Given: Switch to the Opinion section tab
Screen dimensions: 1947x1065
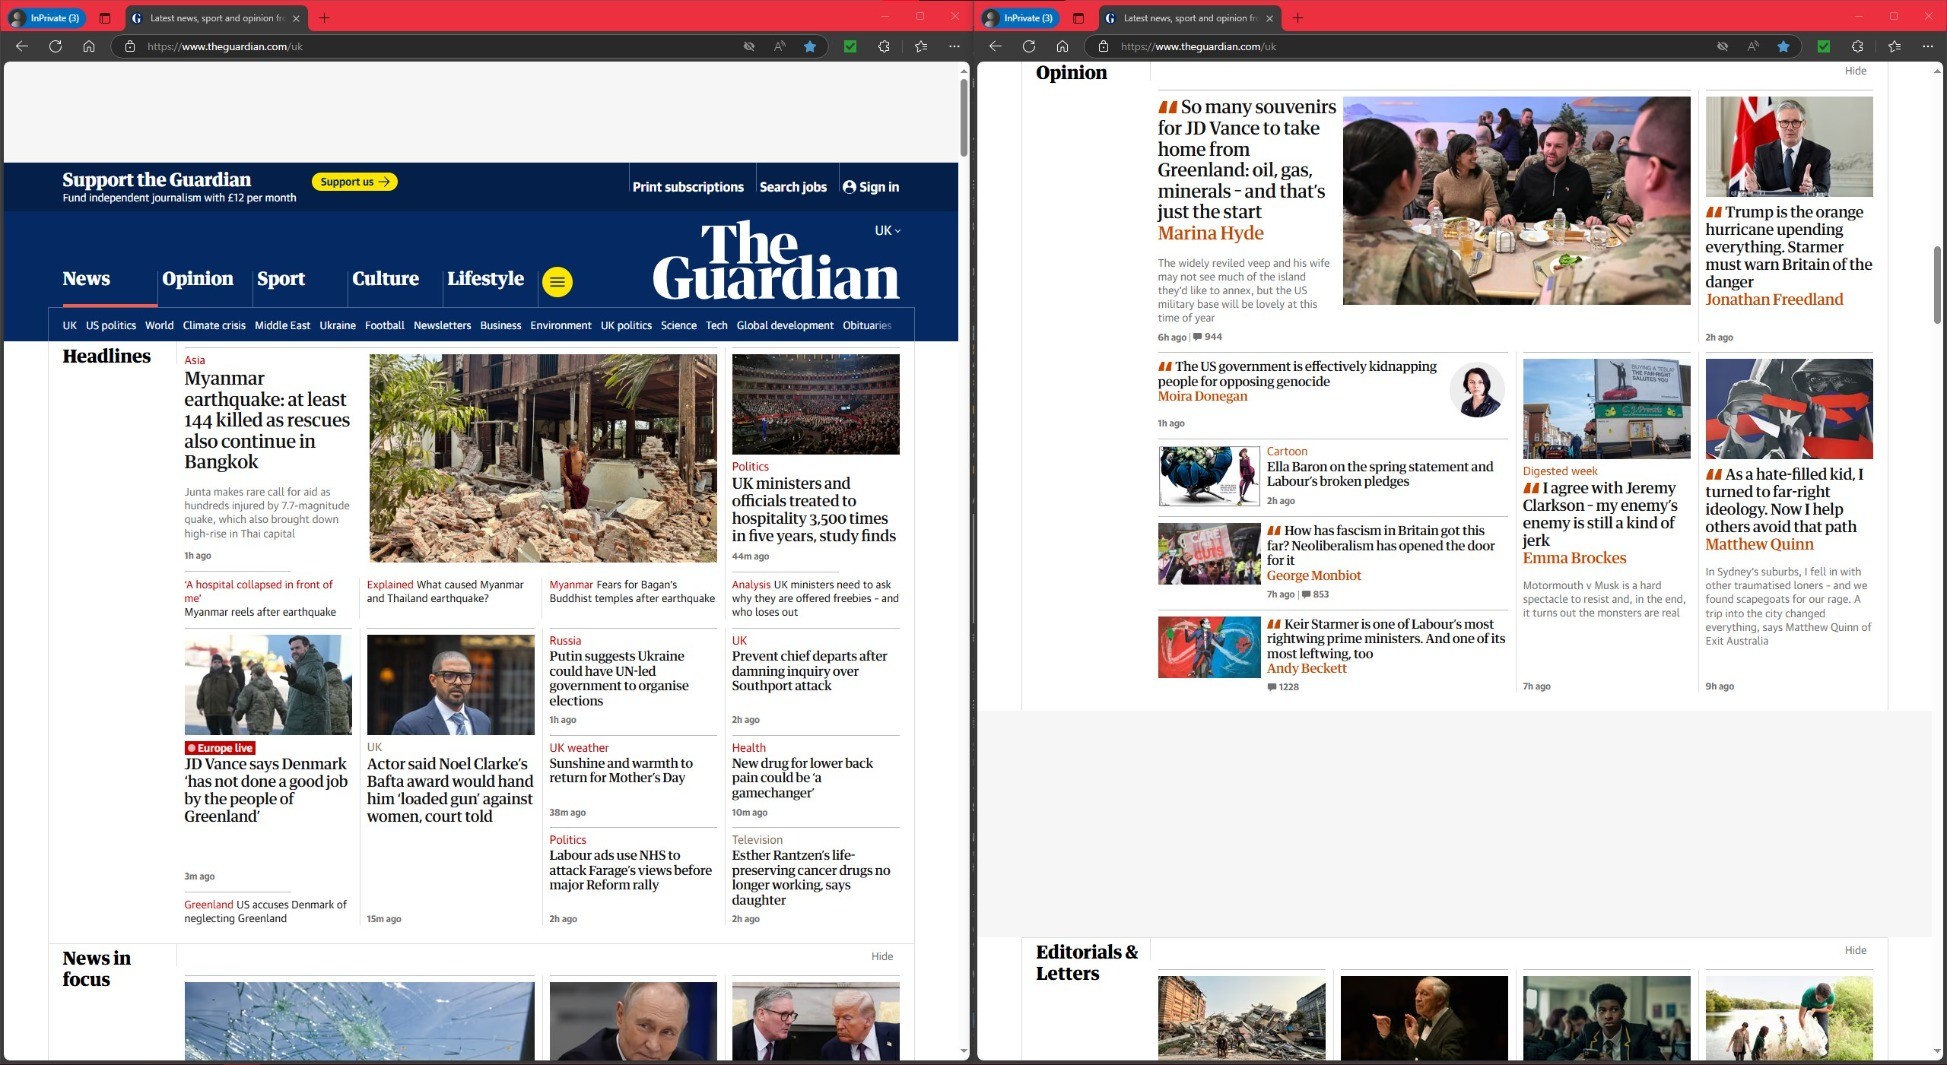Looking at the screenshot, I should [x=198, y=279].
